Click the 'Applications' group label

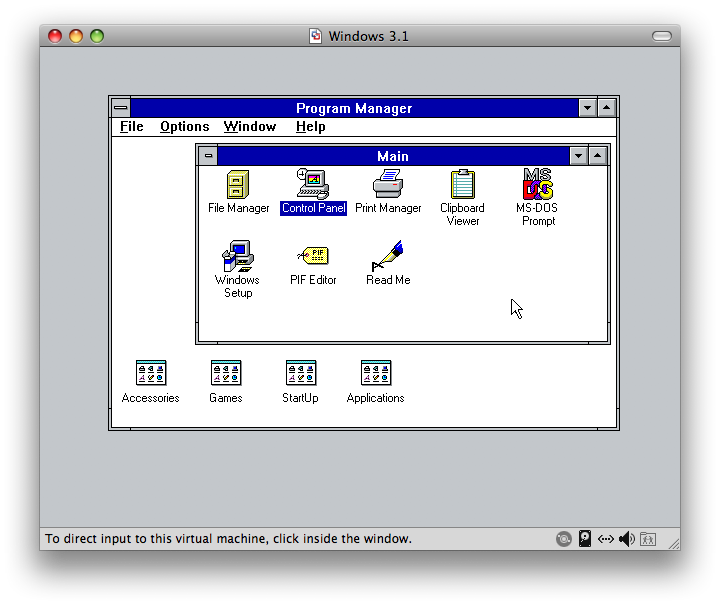(376, 398)
